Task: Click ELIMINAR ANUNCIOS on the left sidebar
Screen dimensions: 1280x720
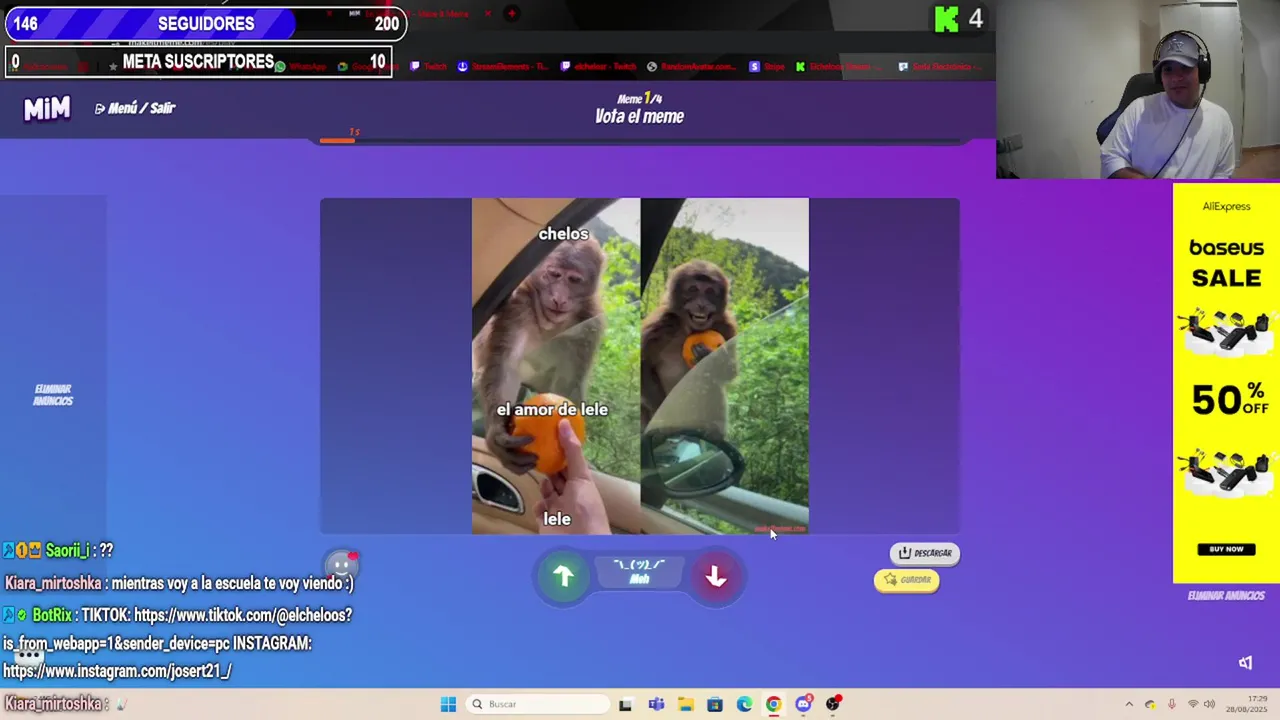Action: [x=53, y=395]
